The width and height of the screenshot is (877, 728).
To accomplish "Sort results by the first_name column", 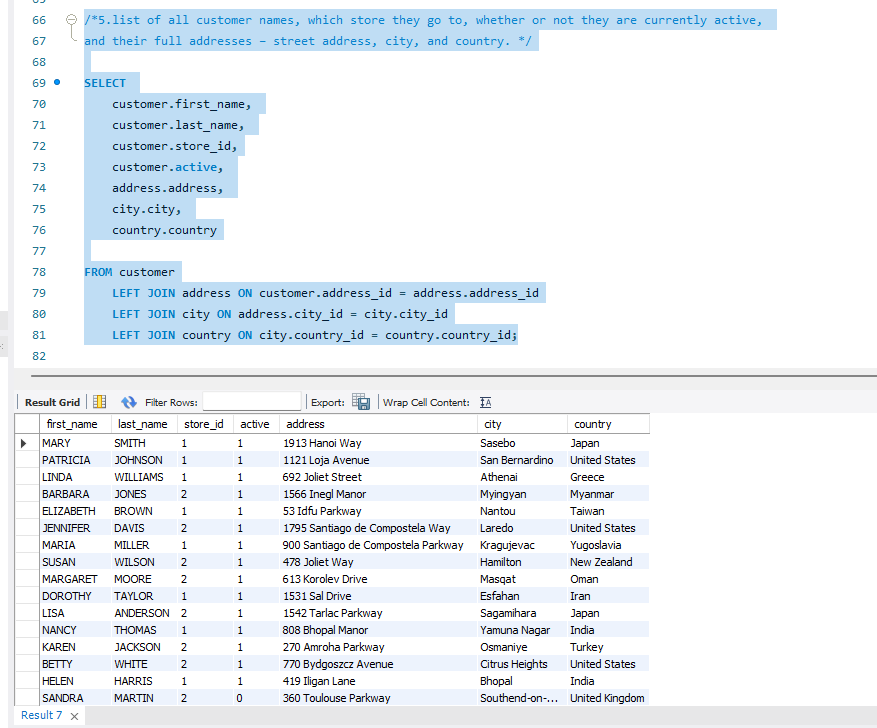I will 72,423.
